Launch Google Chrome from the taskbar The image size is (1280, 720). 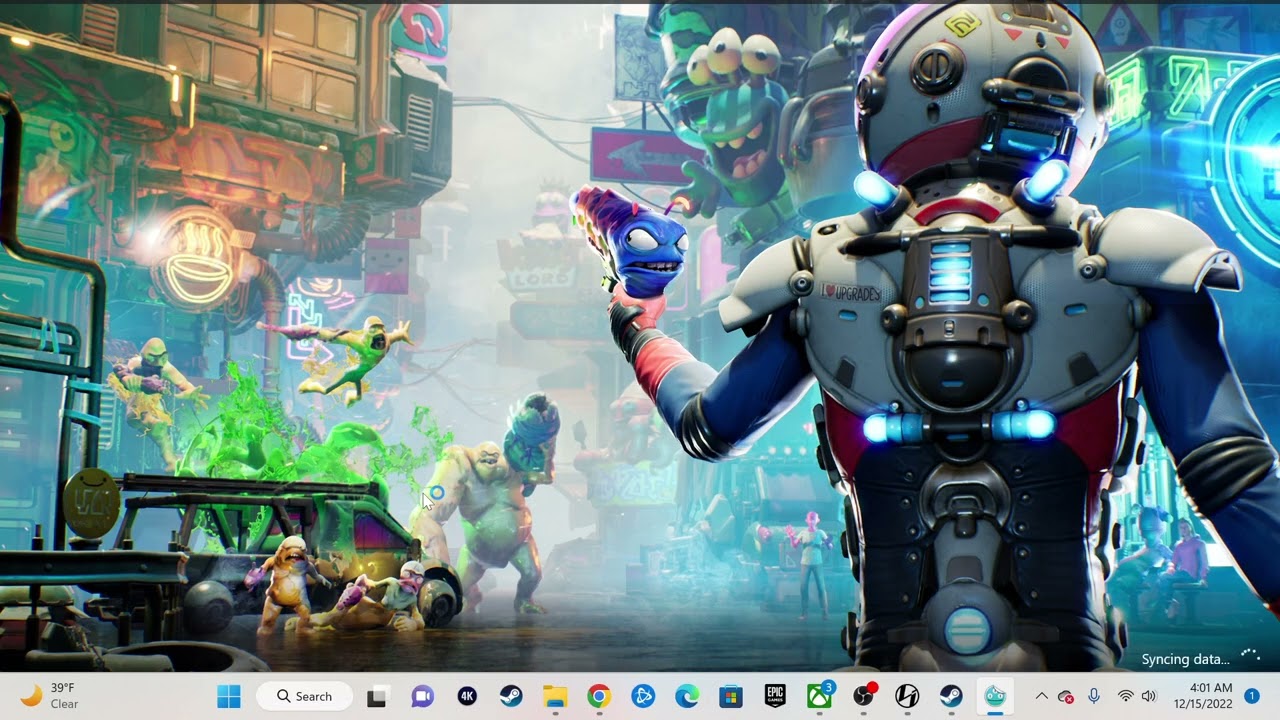pyautogui.click(x=599, y=697)
